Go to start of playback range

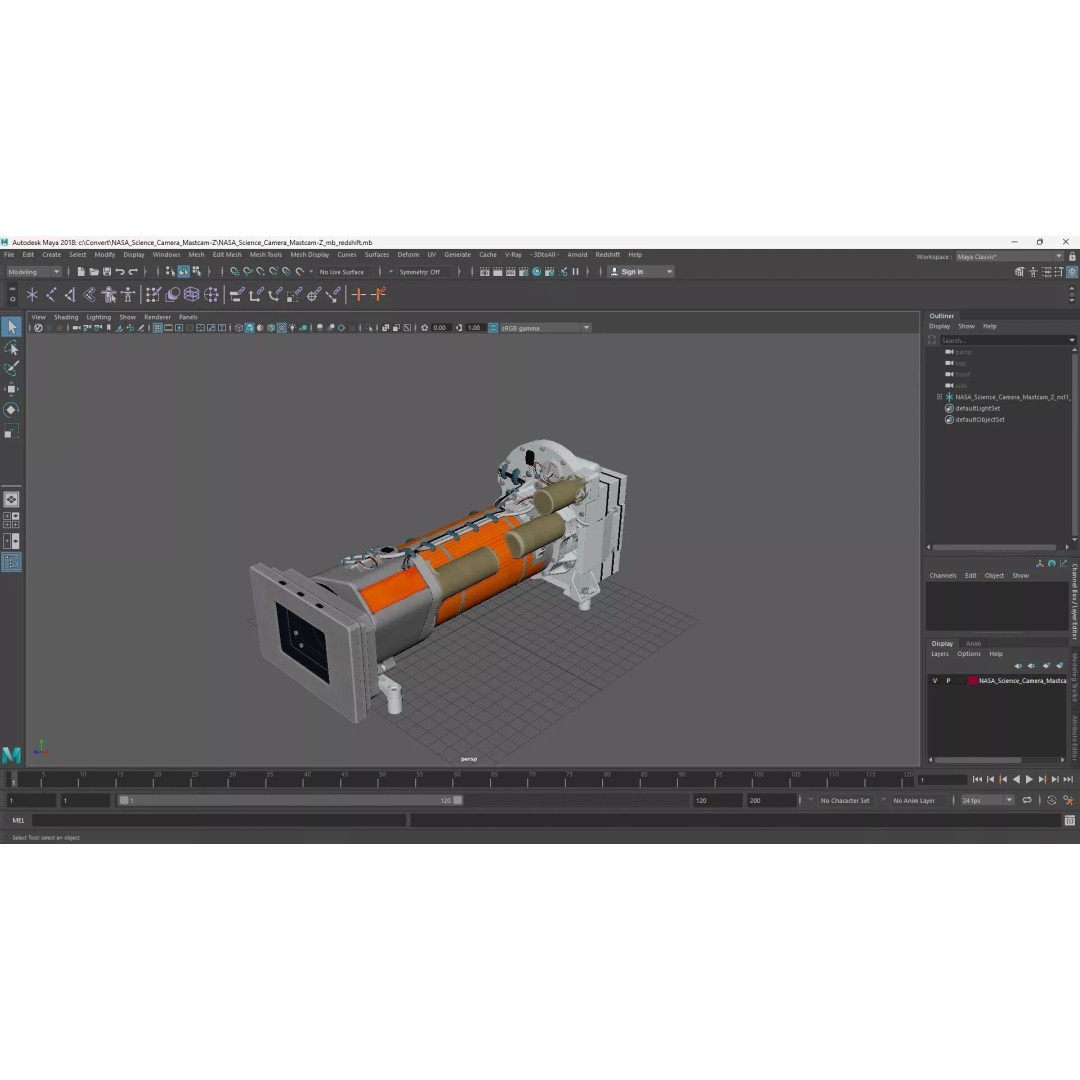[x=977, y=779]
